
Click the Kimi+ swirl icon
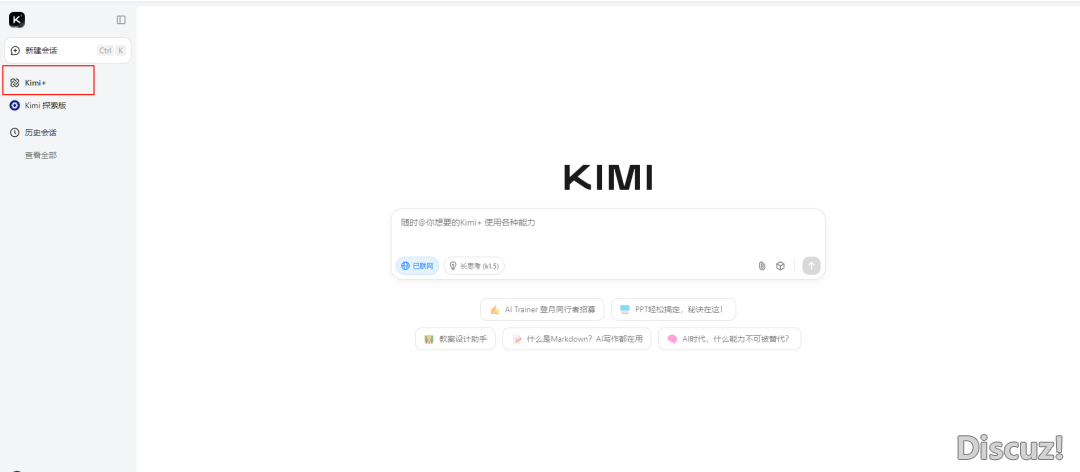[x=14, y=83]
